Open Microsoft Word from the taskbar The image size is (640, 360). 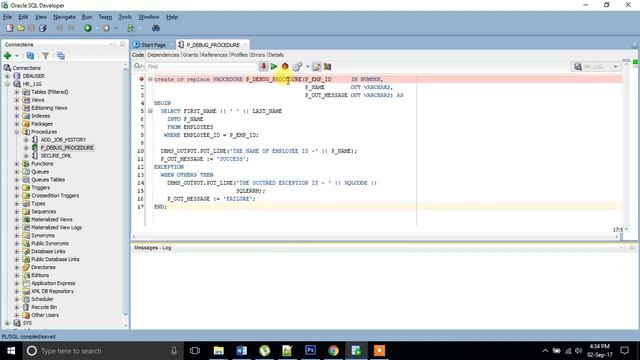pos(242,351)
